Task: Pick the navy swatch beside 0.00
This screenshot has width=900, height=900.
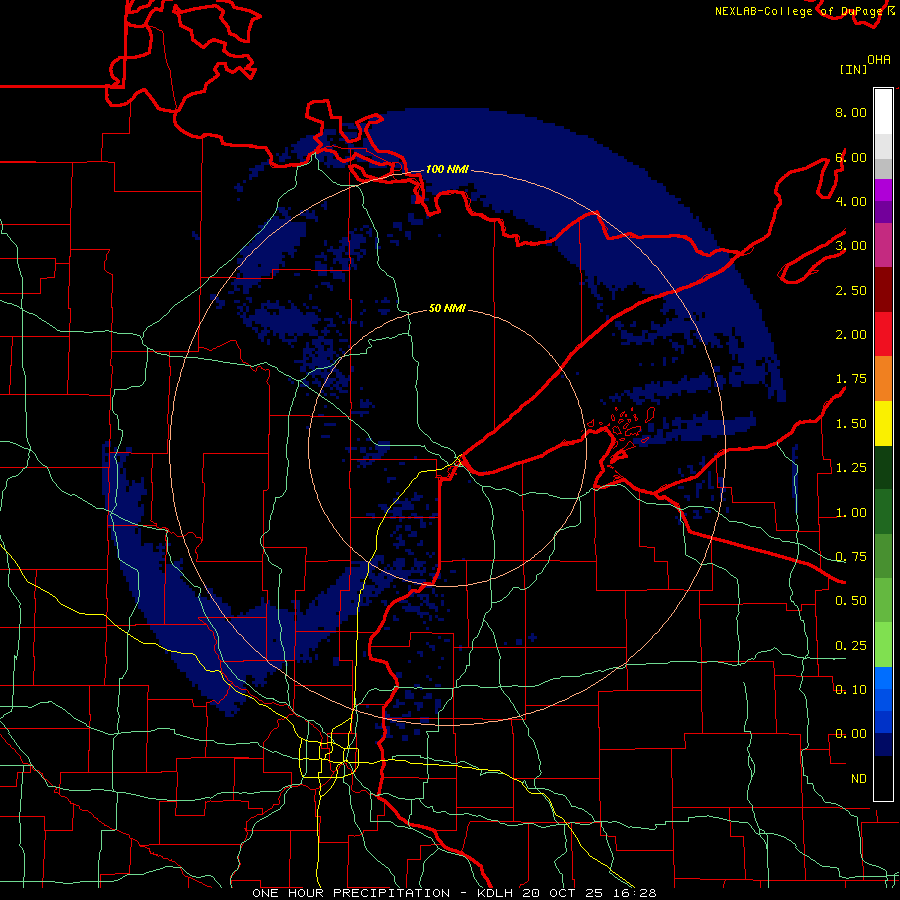Action: click(883, 745)
